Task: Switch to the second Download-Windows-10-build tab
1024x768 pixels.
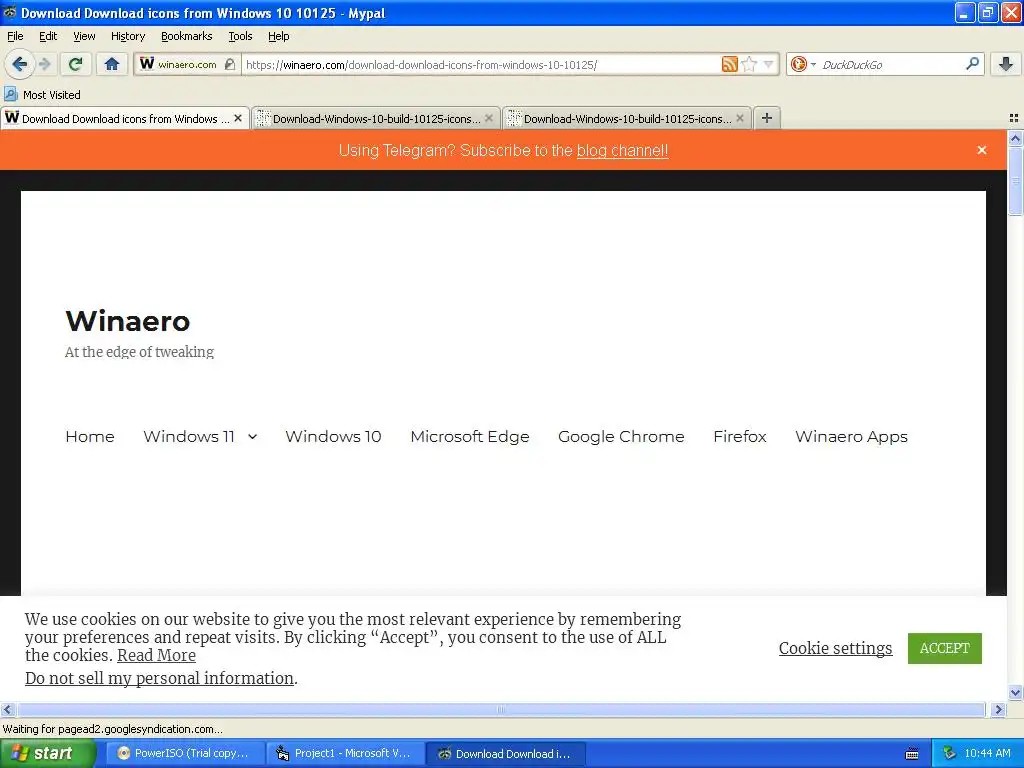Action: (x=376, y=118)
